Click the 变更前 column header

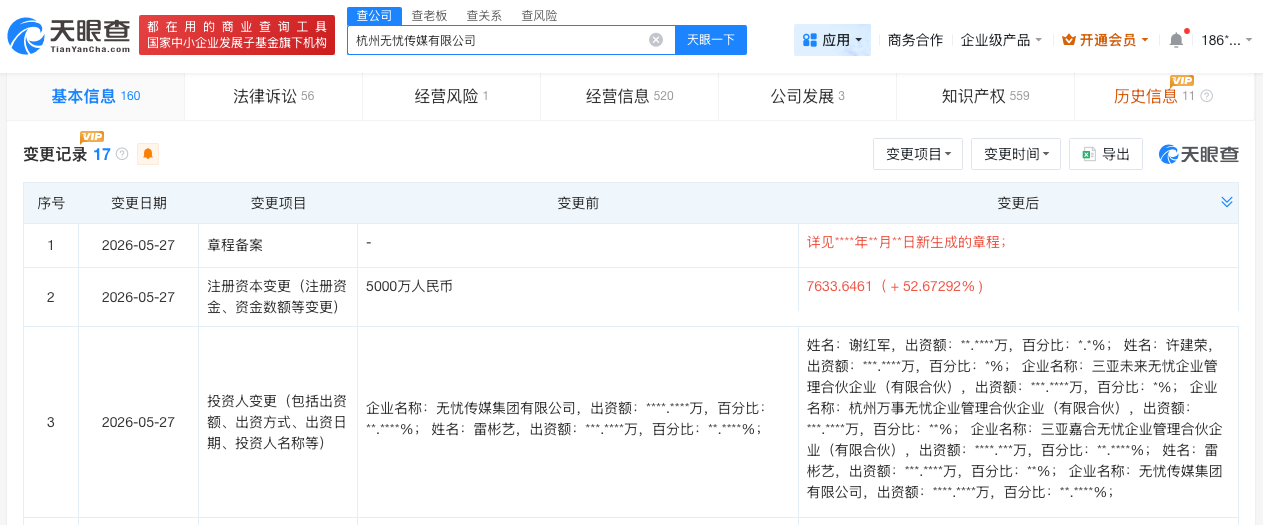pyautogui.click(x=578, y=203)
